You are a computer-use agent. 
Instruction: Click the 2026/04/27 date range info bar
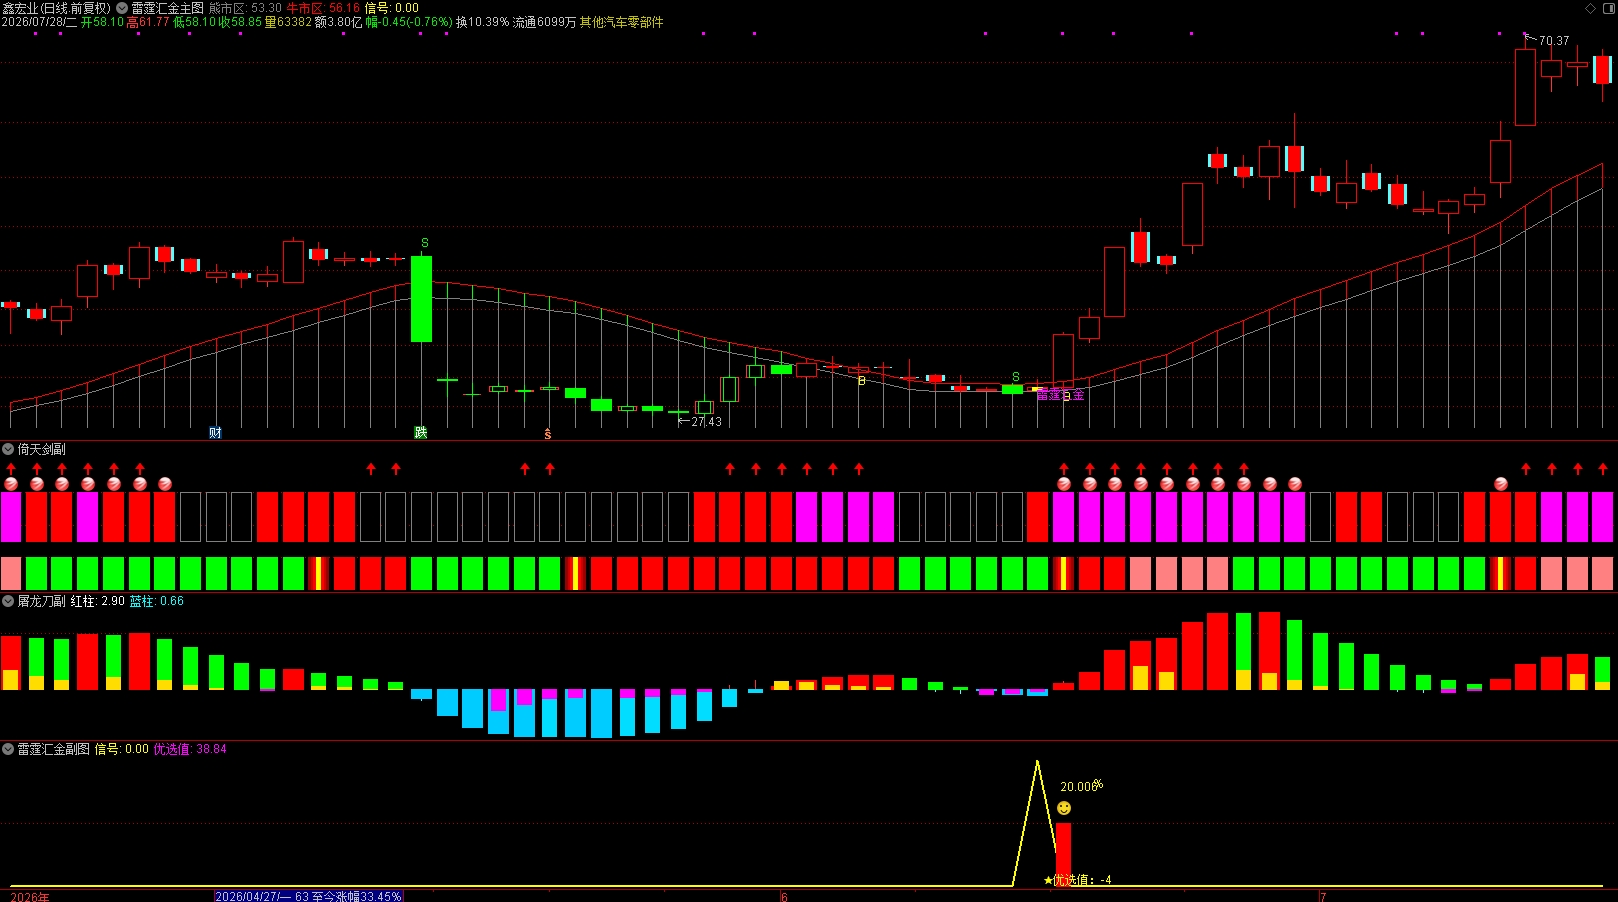click(x=309, y=897)
